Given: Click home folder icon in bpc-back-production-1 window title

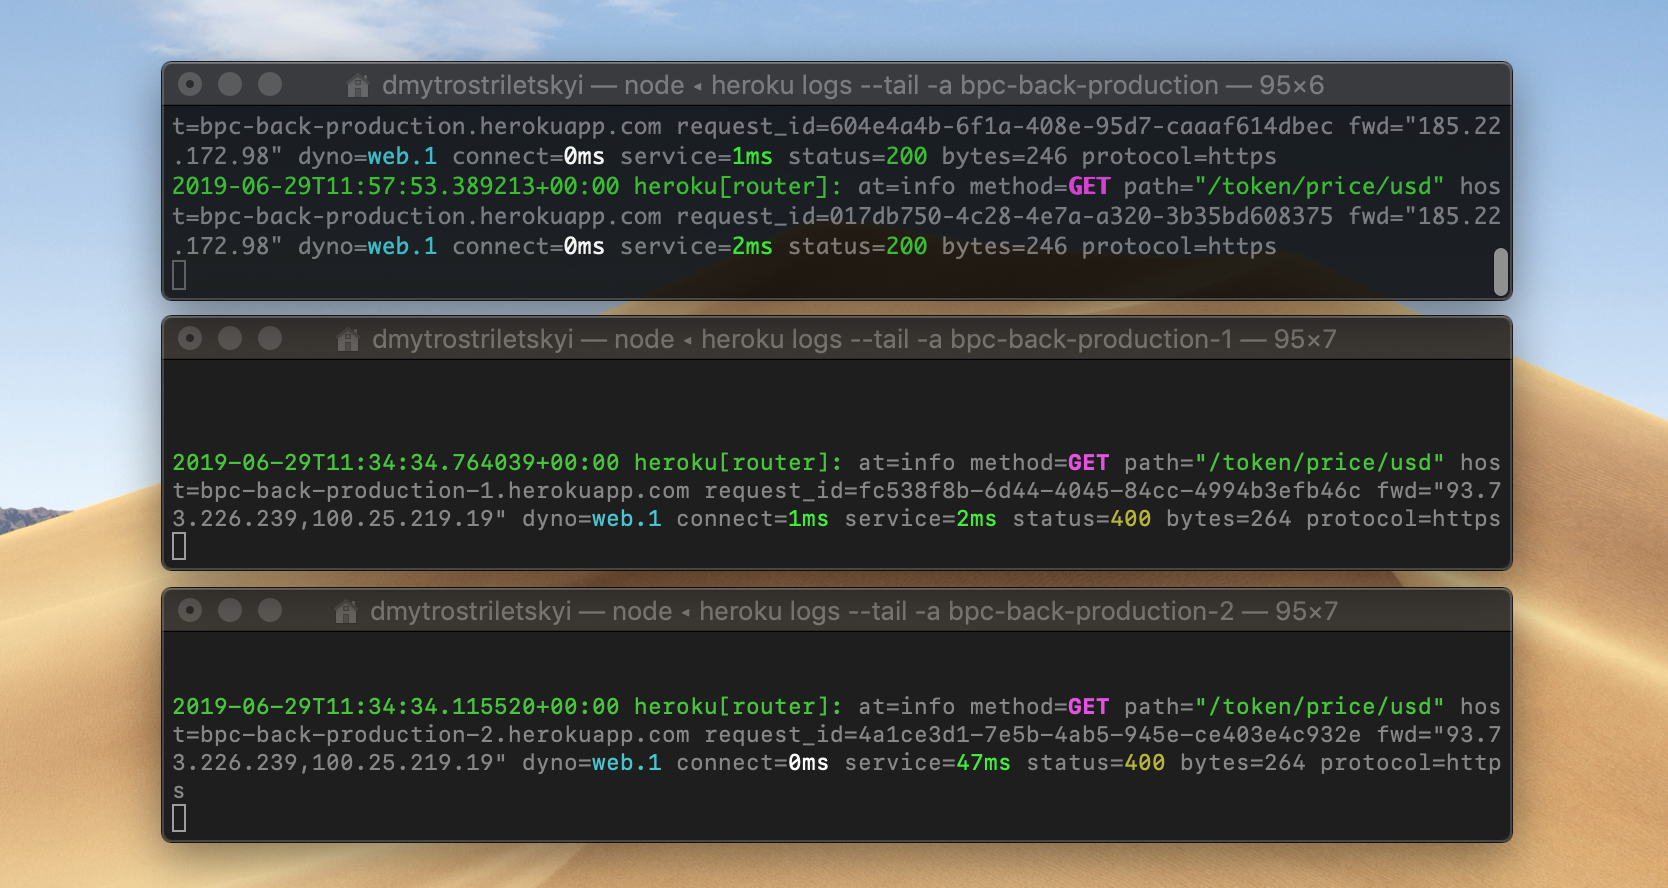Looking at the screenshot, I should point(348,340).
